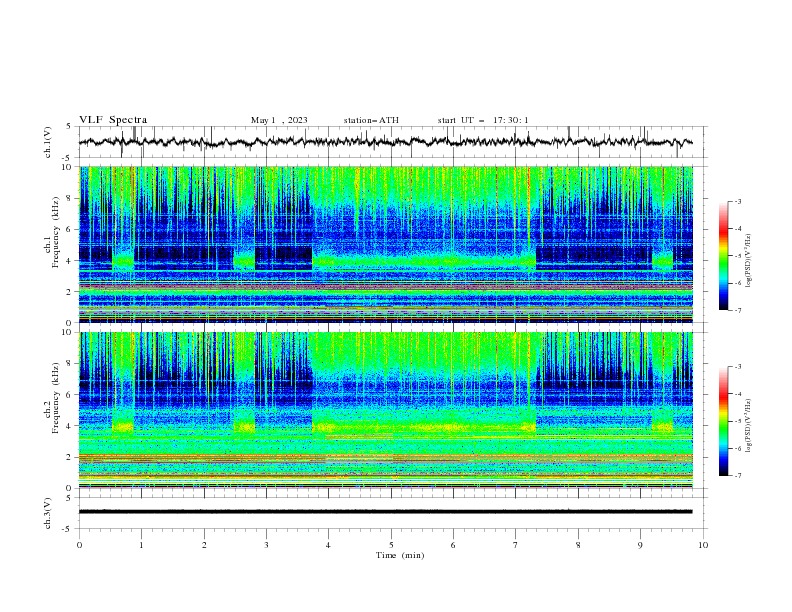792x612 pixels.
Task: Select the "start UT = 17:30:1" text
Action: point(483,120)
